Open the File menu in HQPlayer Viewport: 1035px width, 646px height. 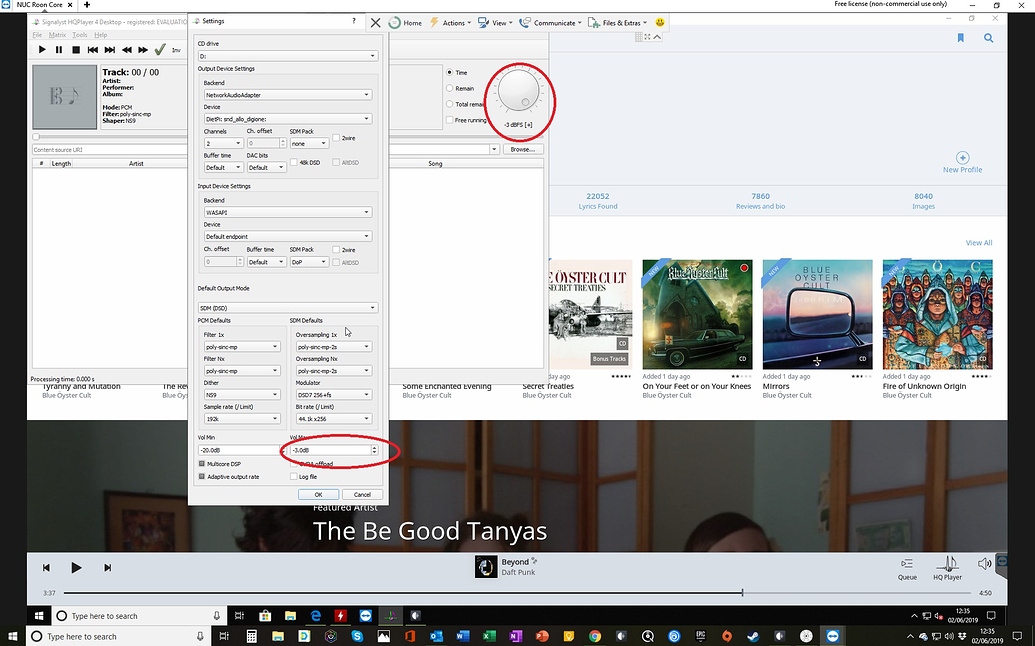(x=37, y=35)
